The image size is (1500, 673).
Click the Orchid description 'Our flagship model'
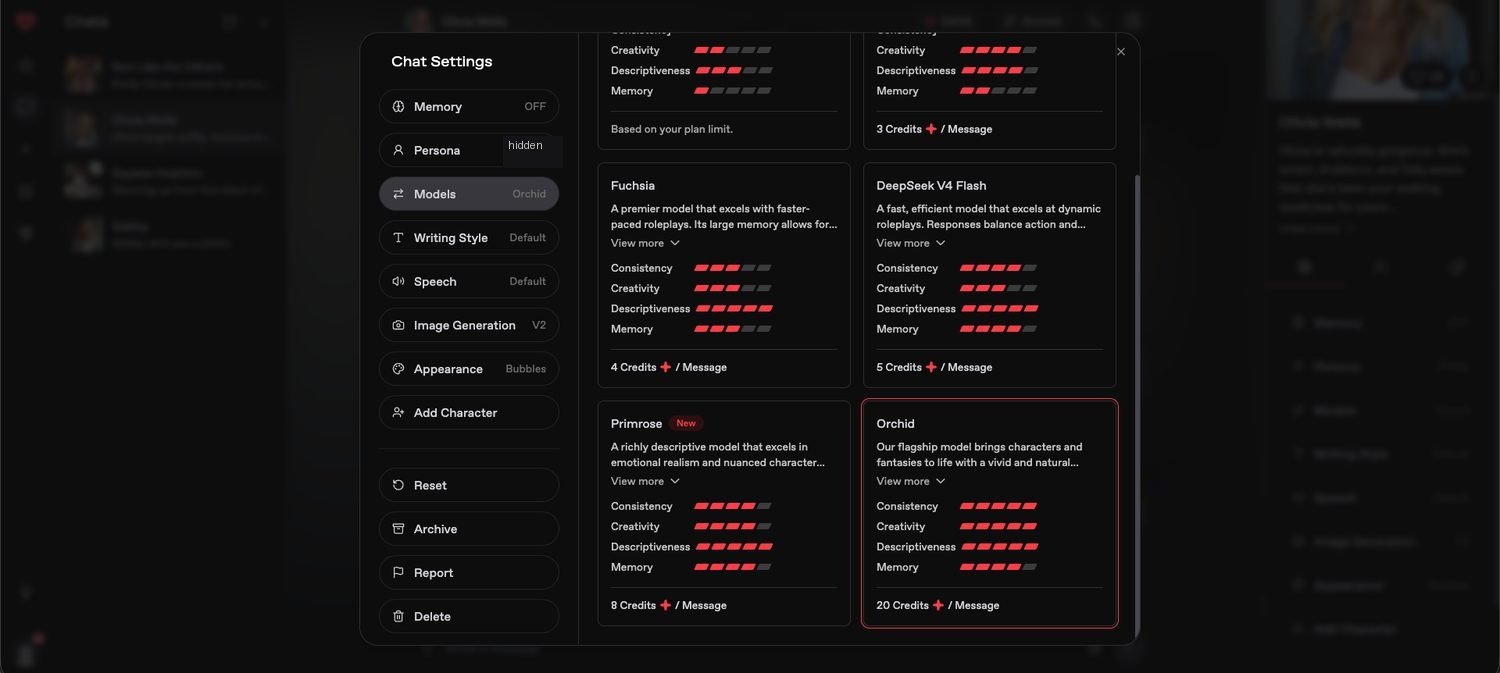(x=980, y=455)
